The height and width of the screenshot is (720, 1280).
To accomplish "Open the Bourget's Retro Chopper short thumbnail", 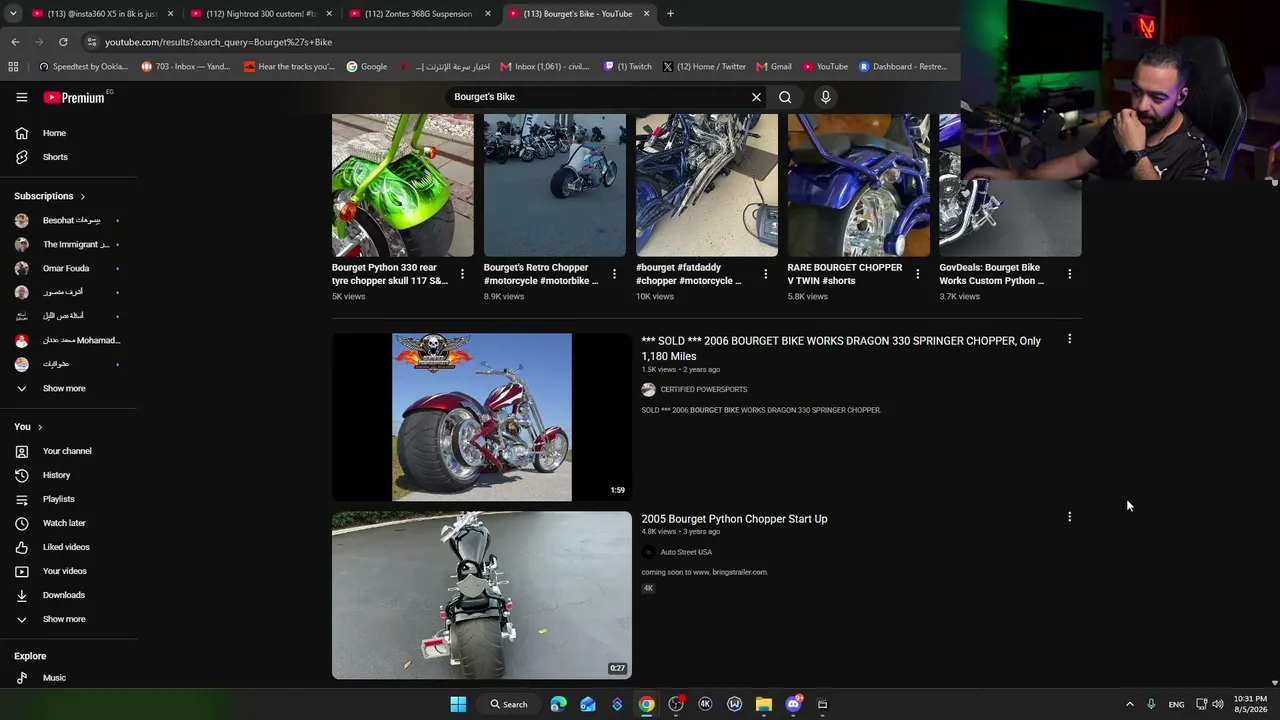I will coord(555,185).
